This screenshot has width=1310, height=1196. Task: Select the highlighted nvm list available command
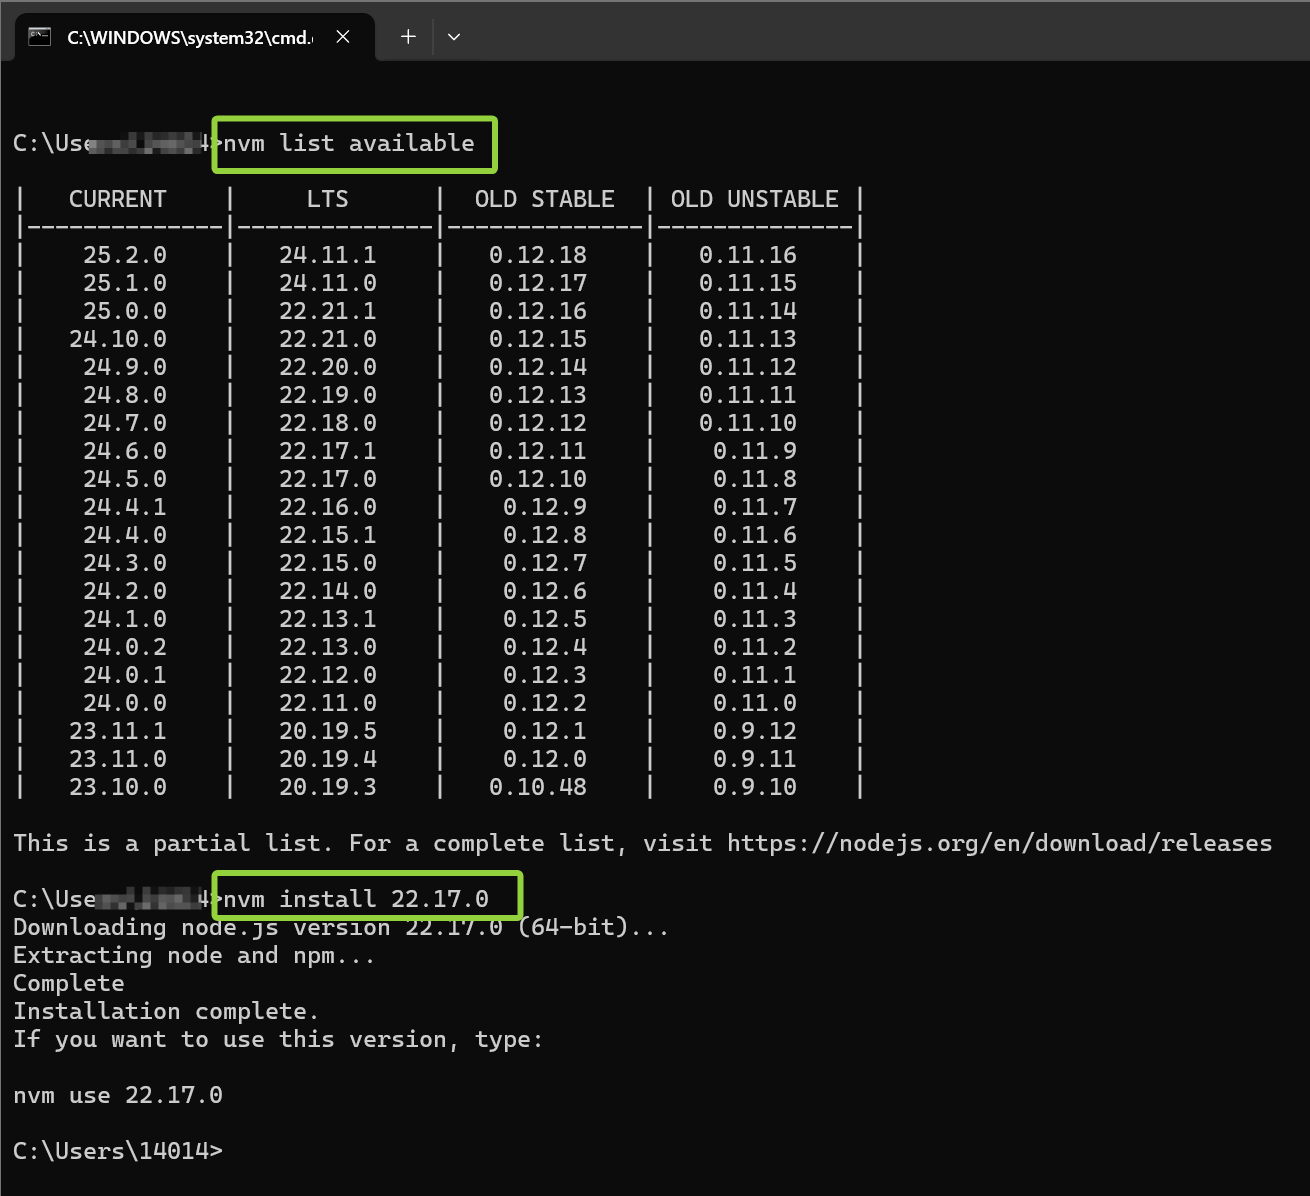pos(352,143)
